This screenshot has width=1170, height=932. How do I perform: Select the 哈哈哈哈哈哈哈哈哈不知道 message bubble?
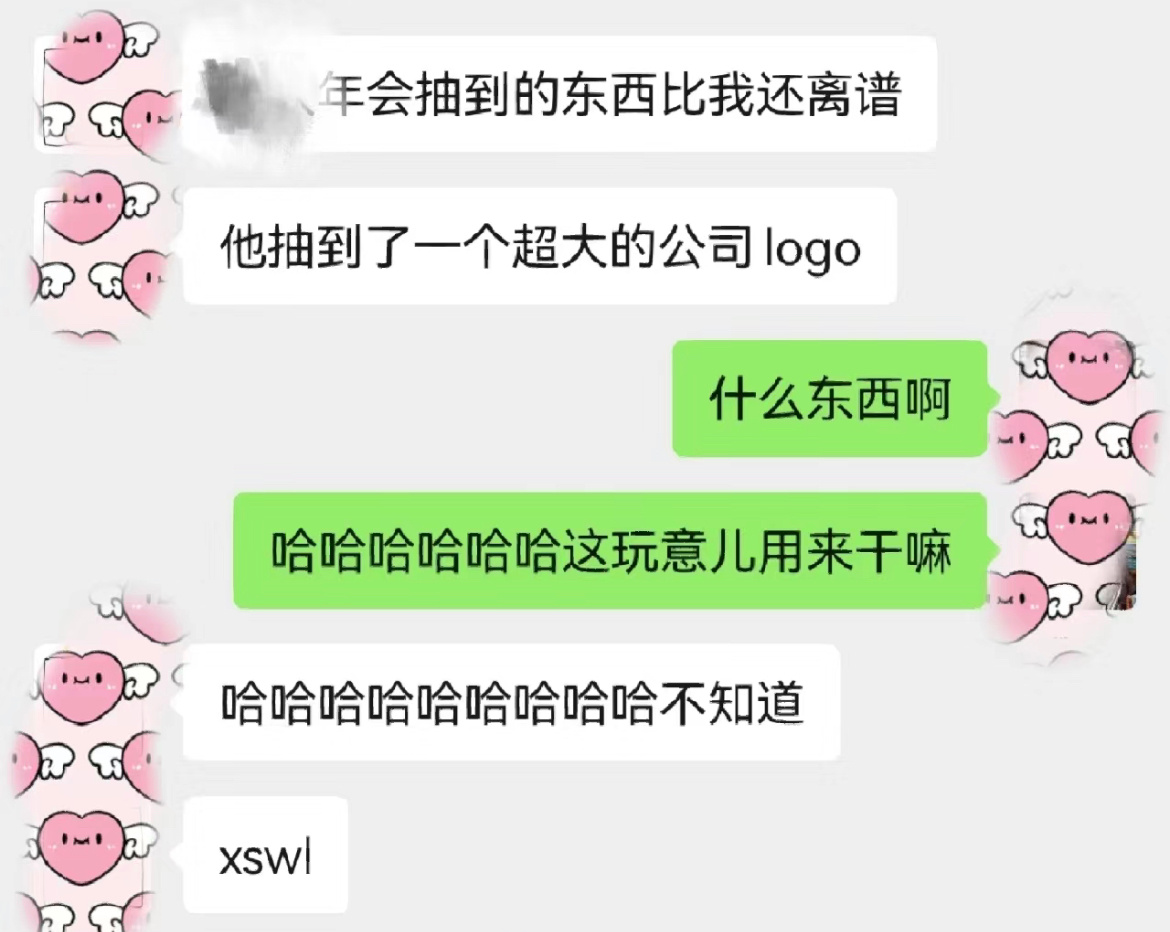point(512,703)
